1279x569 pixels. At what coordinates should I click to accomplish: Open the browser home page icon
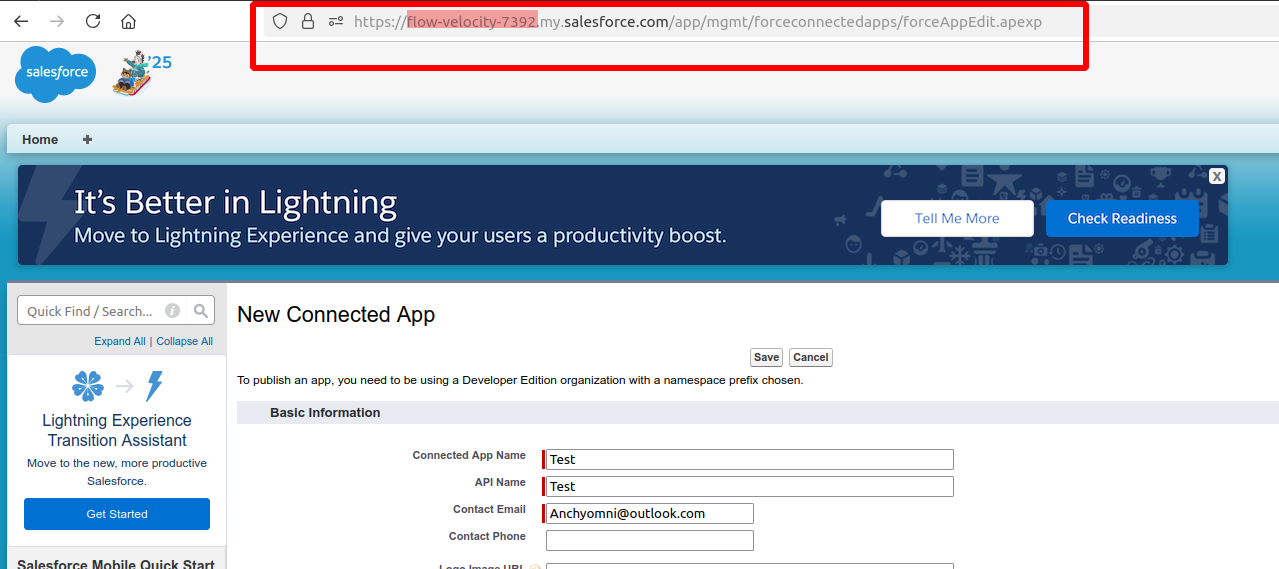click(x=128, y=21)
